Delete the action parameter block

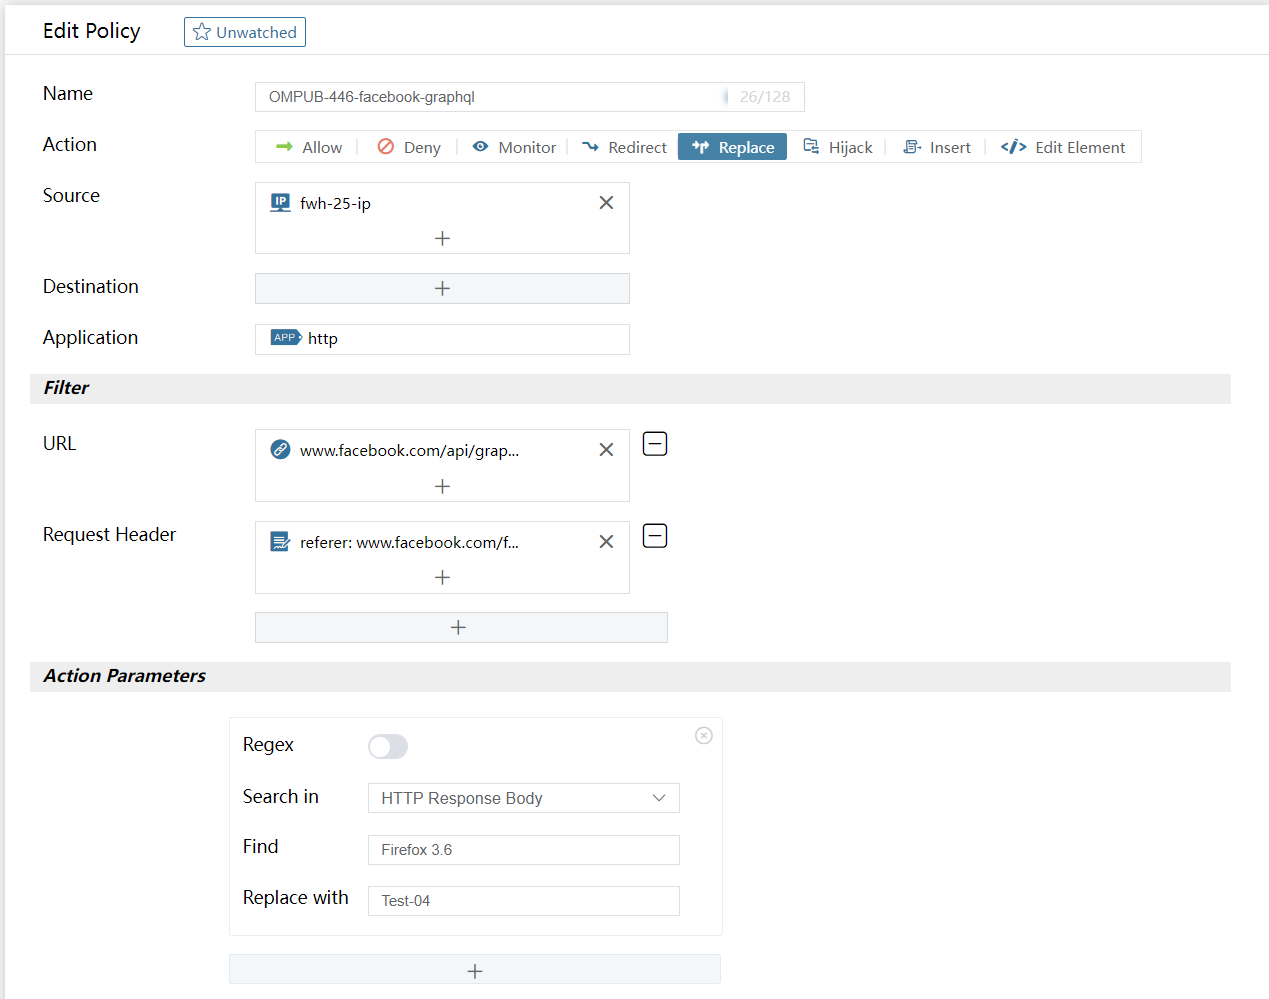pos(704,736)
